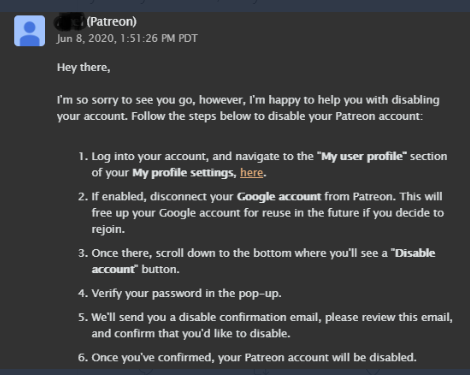Open the "here" profile settings link
Viewport: 470px width, 375px height.
pyautogui.click(x=252, y=173)
